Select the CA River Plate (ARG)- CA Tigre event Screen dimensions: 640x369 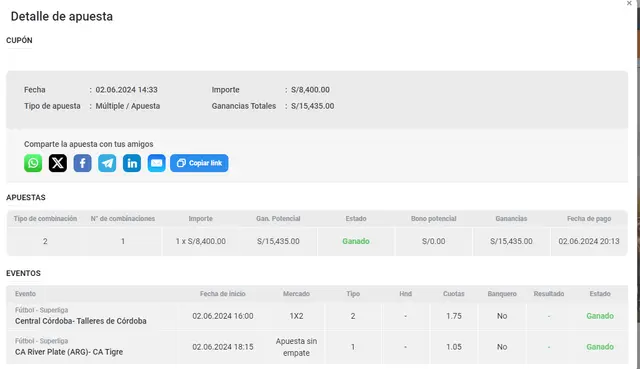click(69, 352)
